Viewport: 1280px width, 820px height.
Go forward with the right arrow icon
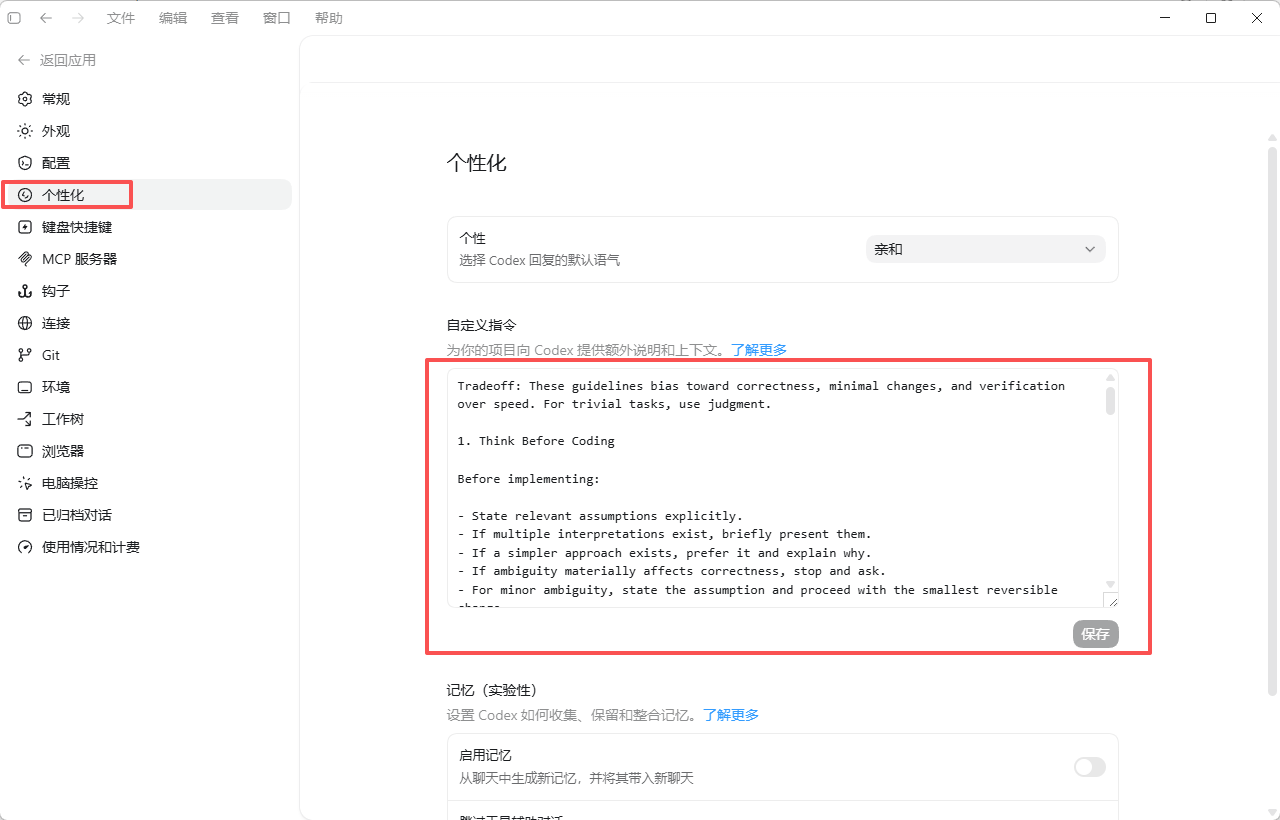(78, 18)
